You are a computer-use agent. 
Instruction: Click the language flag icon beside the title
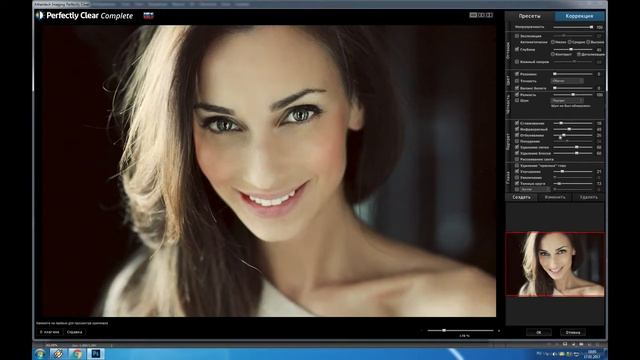coord(149,16)
